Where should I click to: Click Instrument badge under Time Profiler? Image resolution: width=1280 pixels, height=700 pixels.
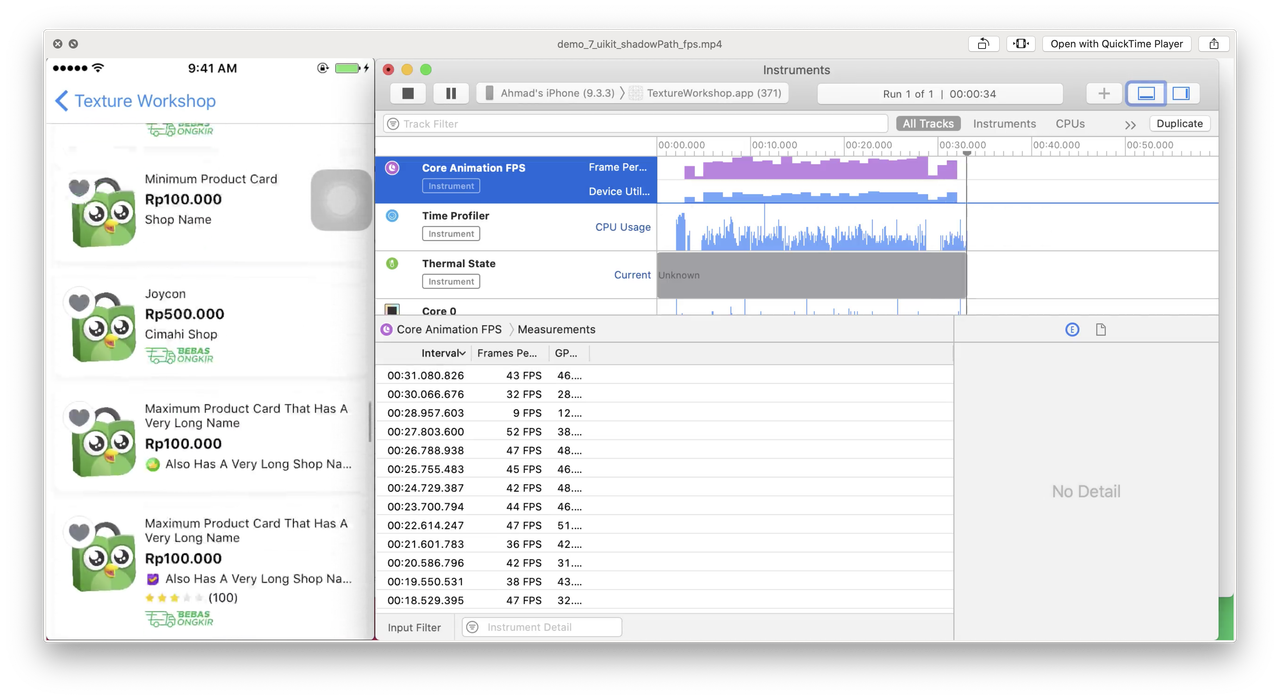point(451,234)
